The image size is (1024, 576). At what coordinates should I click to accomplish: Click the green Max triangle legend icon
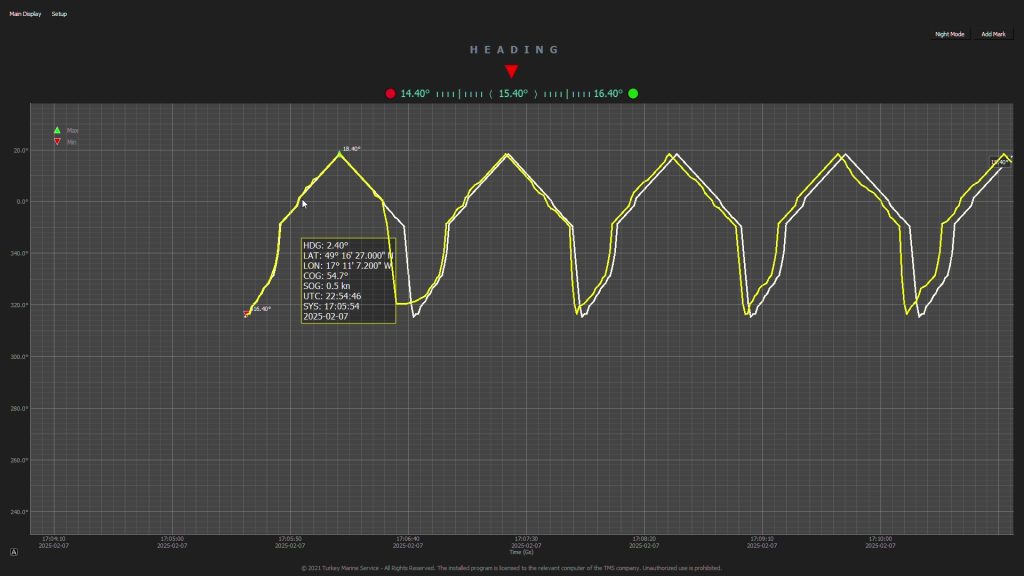click(57, 130)
